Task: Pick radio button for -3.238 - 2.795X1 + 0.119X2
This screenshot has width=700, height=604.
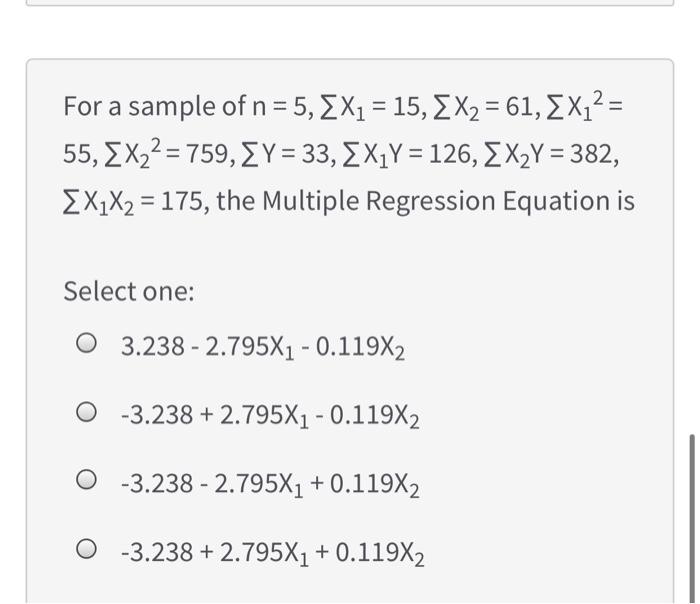Action: 86,480
